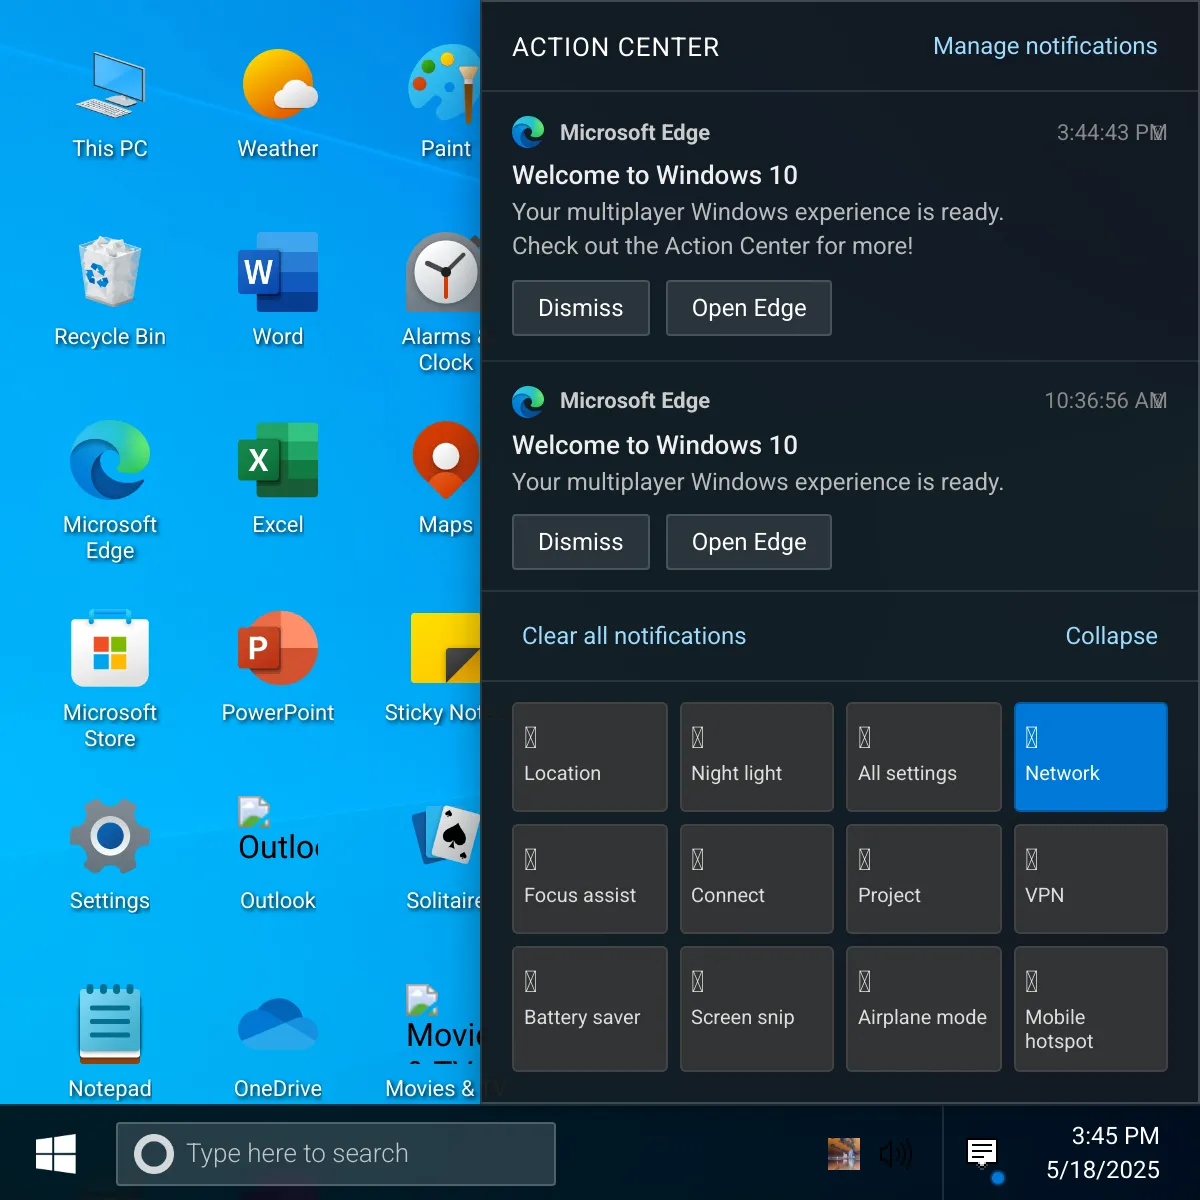Click Edge icon on 3:44:43 PM notification
Image resolution: width=1200 pixels, height=1200 pixels.
528,132
